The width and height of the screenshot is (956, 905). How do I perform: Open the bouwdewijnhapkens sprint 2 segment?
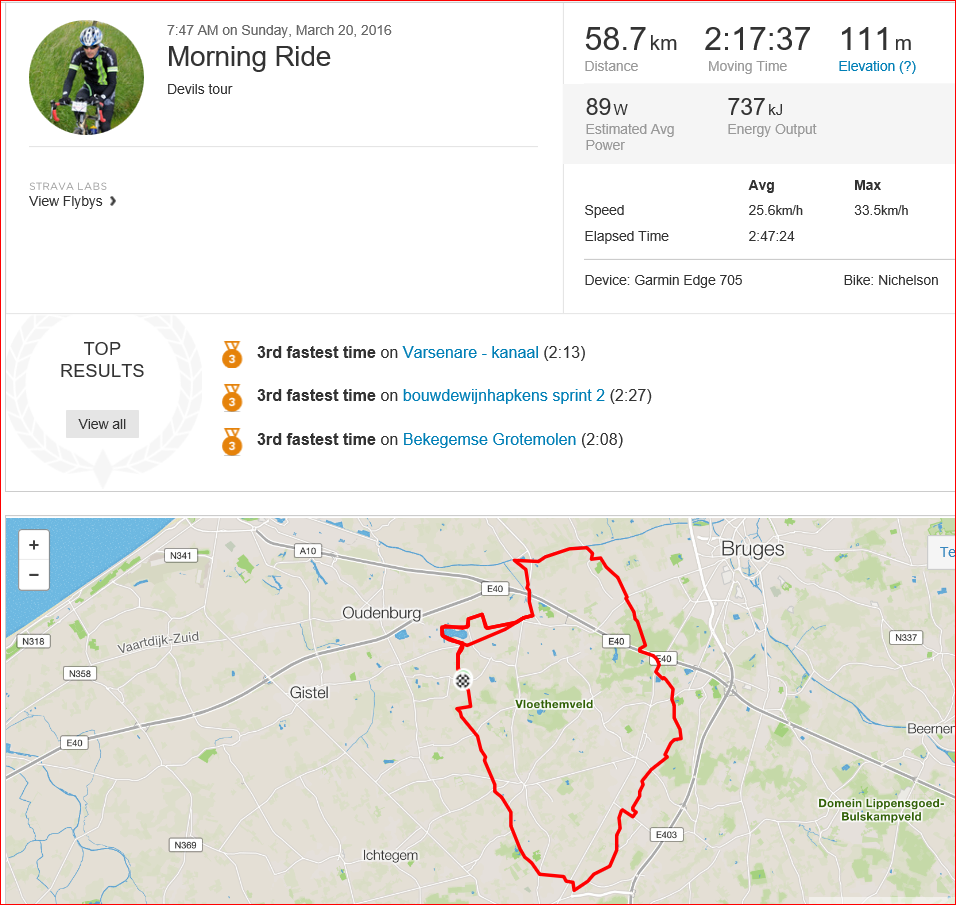click(x=503, y=395)
